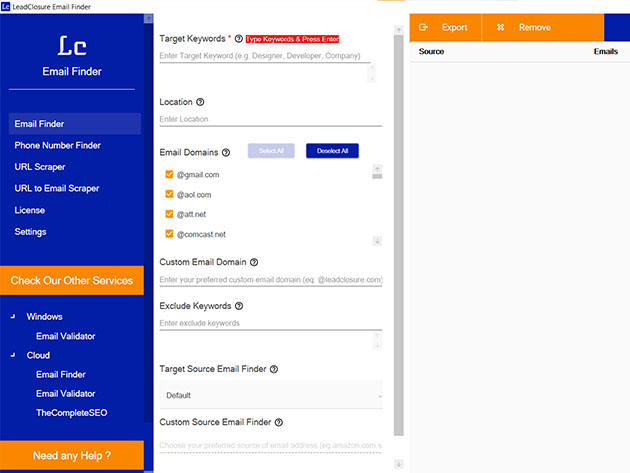Click Custom Source Email Finder help icon

click(279, 423)
